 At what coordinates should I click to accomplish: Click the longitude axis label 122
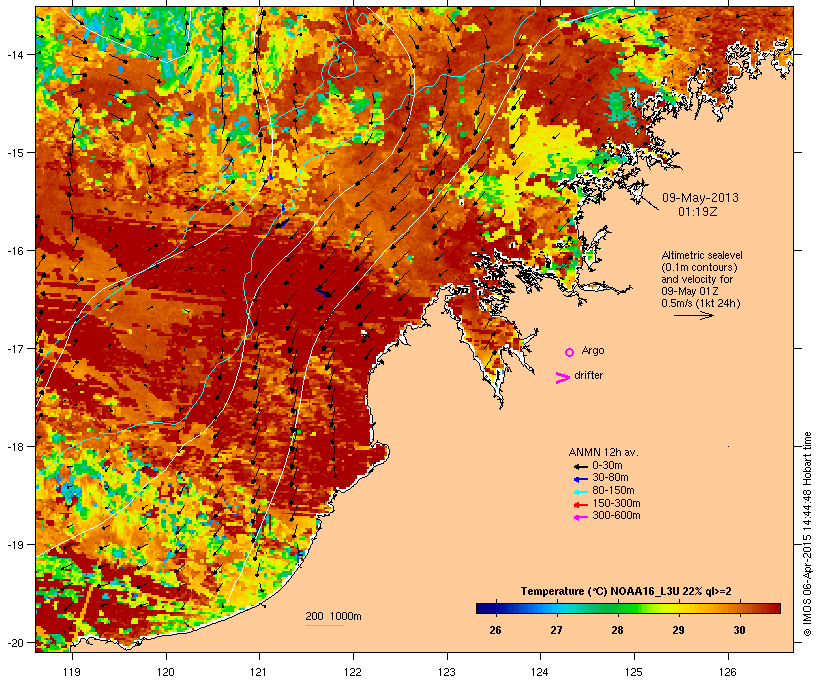(353, 672)
